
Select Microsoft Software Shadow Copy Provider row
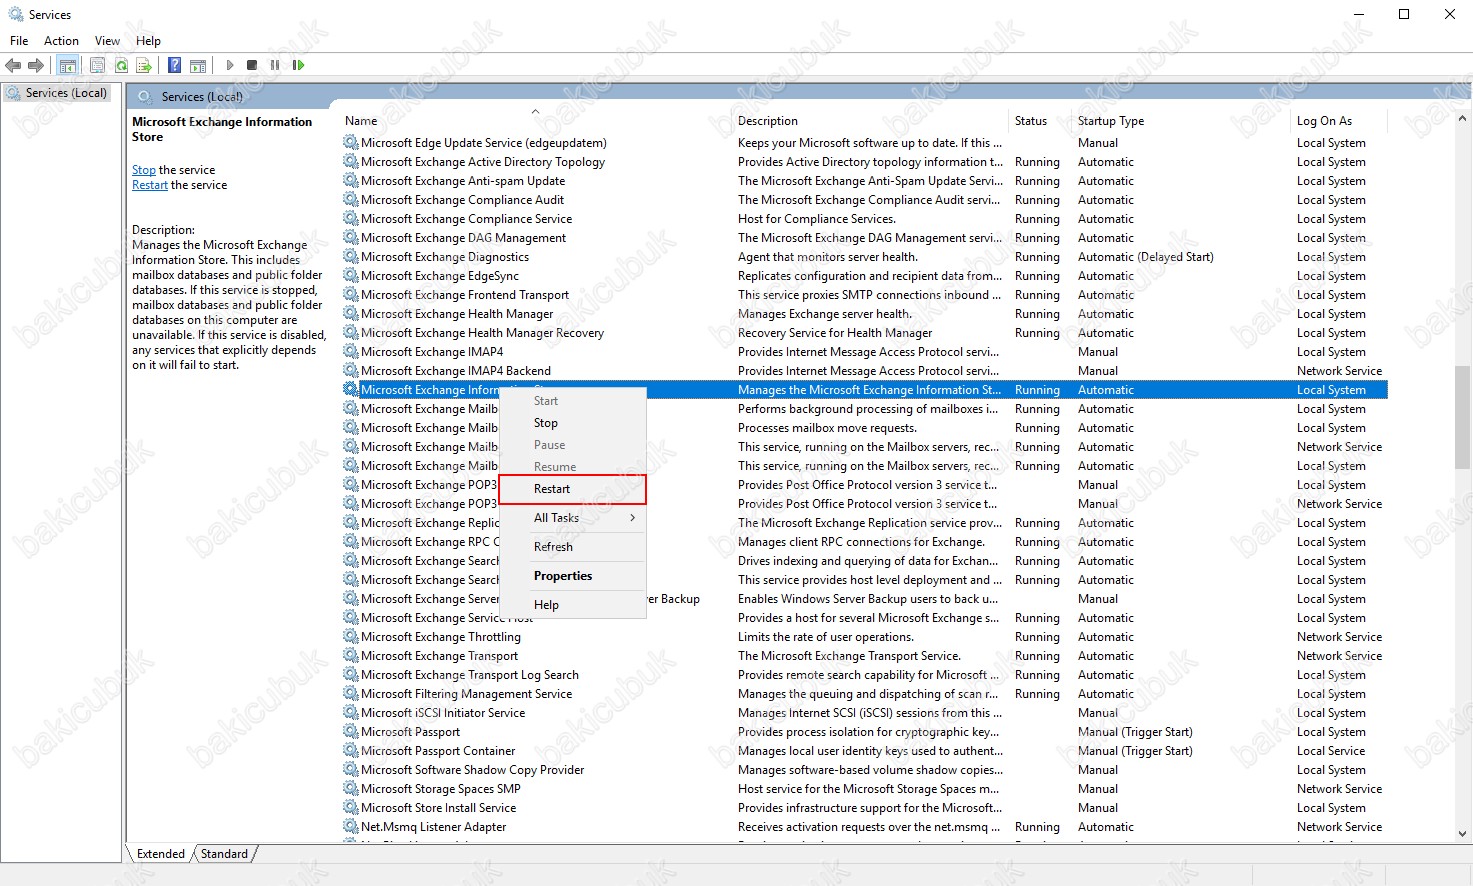(x=864, y=770)
